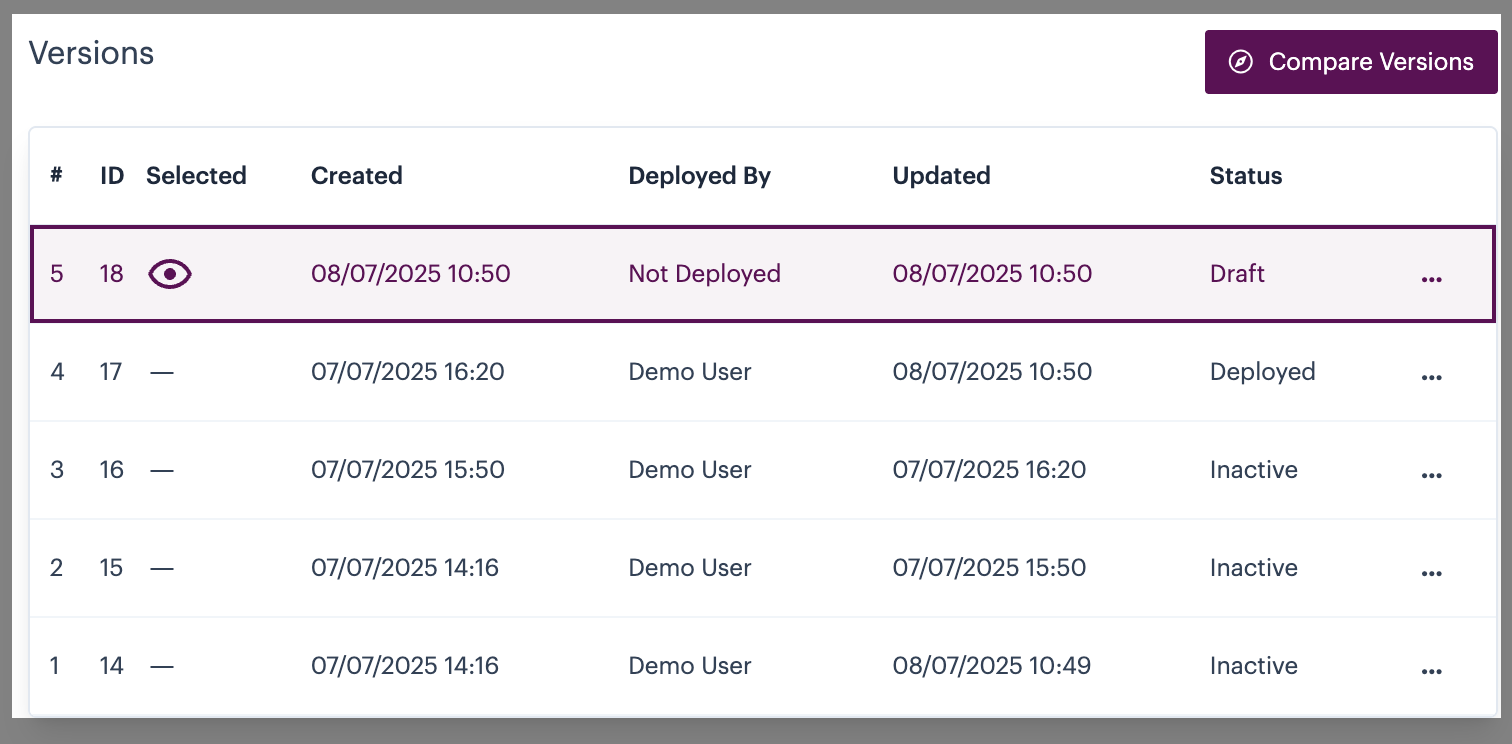
Task: Click the Status column header
Action: (1245, 176)
